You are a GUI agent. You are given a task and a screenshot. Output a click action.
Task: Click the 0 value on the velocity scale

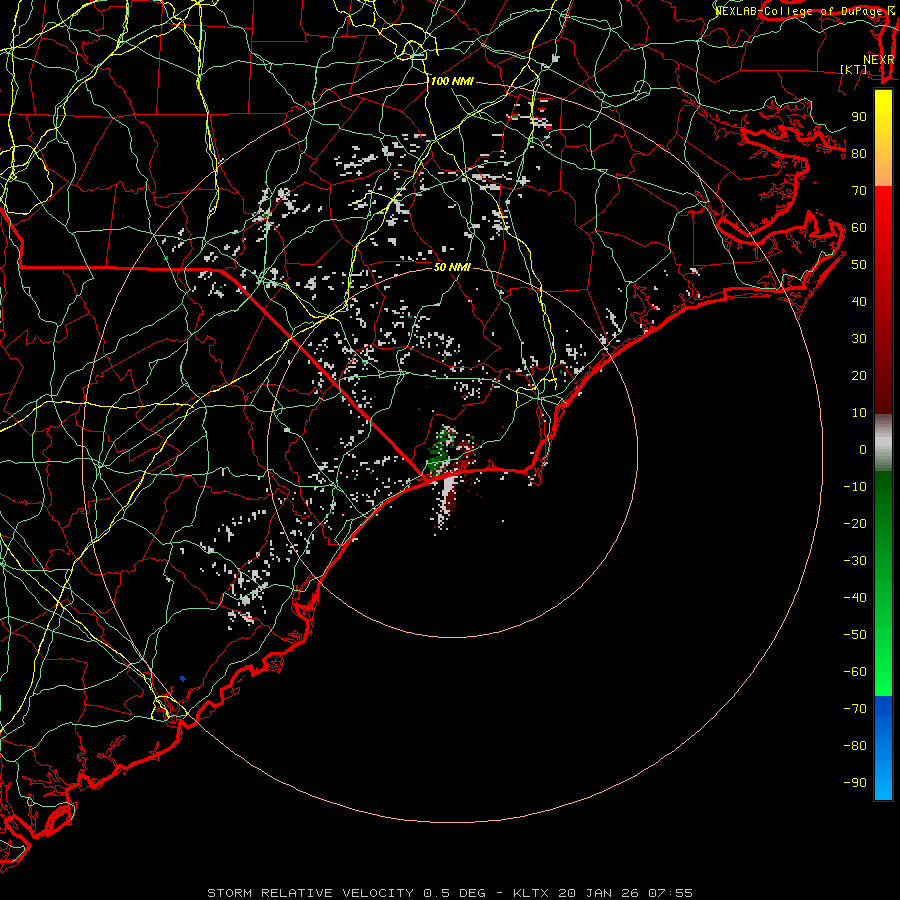coord(863,449)
